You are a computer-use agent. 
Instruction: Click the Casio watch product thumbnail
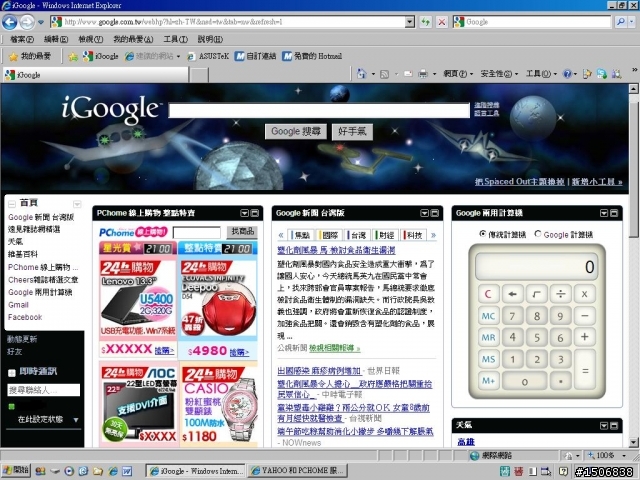coord(219,405)
